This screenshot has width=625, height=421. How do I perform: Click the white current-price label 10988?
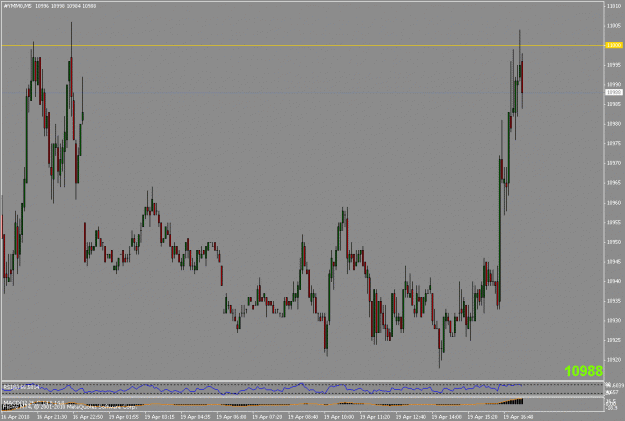(614, 92)
